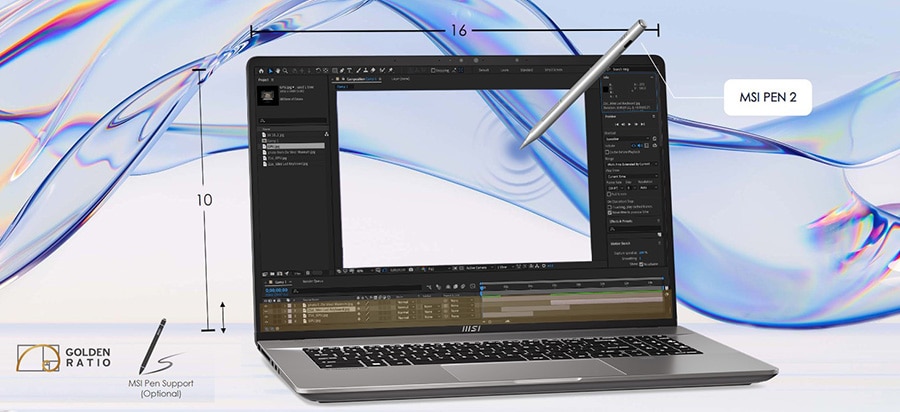Switch to the Learn workspace

(x=505, y=70)
